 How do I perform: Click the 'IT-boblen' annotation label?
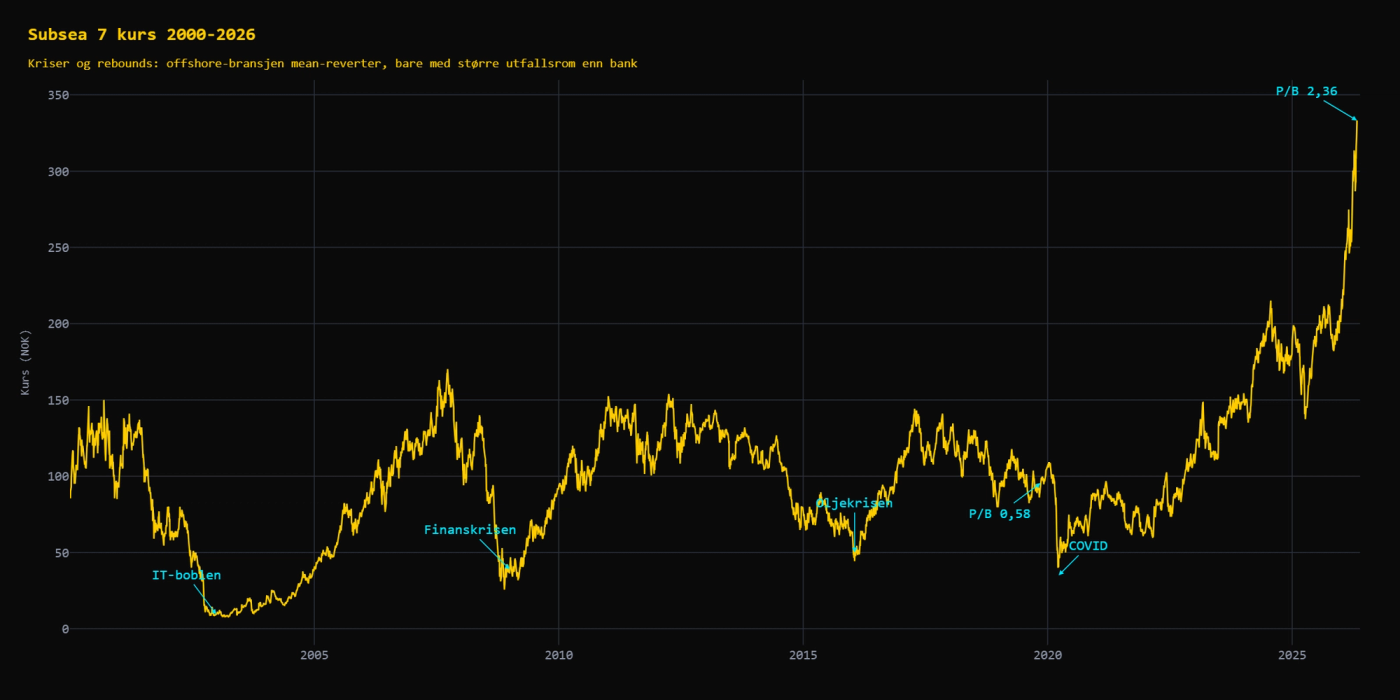(x=186, y=575)
